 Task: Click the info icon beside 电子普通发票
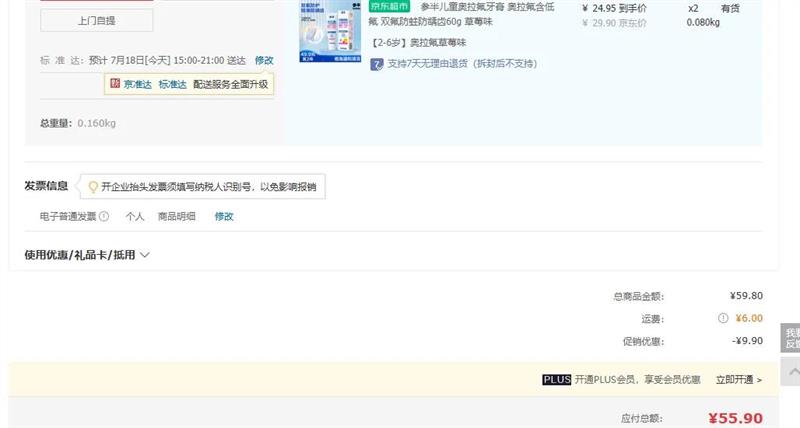104,216
